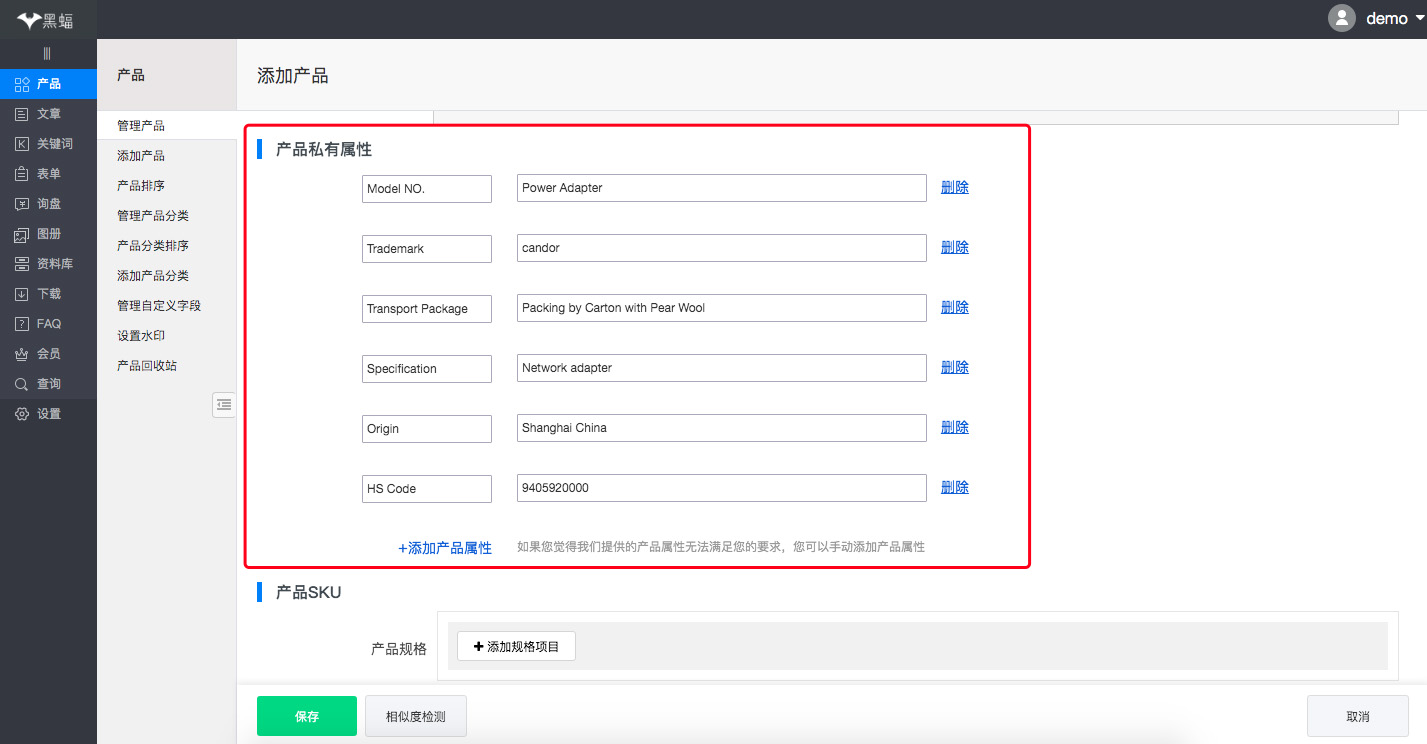Open the 设置 settings gear icon
This screenshot has width=1427, height=744.
pyautogui.click(x=22, y=414)
